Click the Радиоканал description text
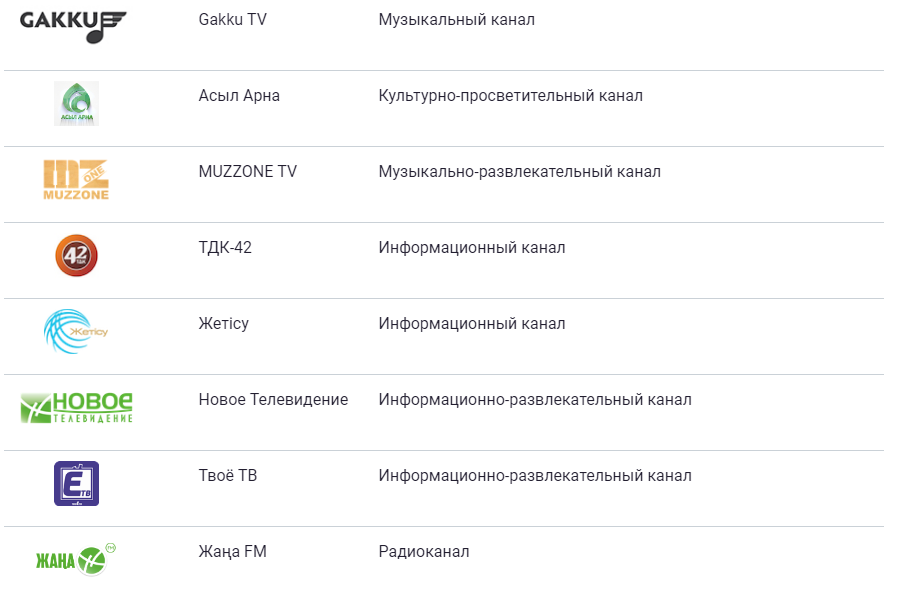900x611 pixels. point(423,552)
